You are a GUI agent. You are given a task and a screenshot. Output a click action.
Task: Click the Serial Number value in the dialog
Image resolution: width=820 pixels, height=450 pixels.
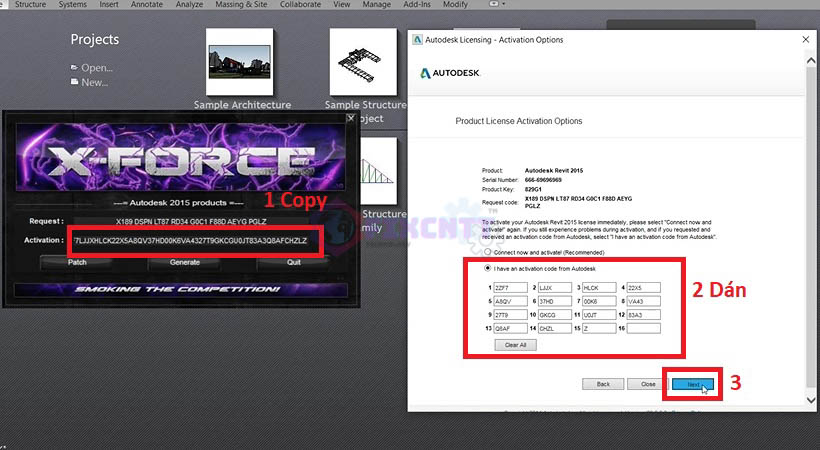[543, 180]
